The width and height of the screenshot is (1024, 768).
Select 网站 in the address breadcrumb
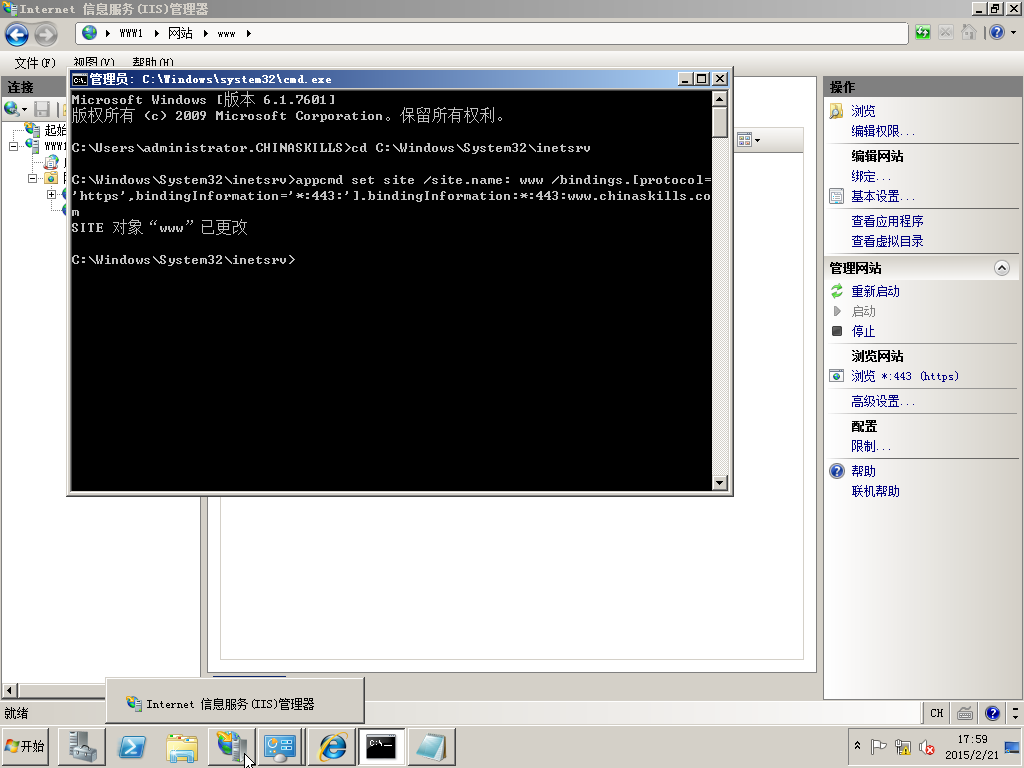tap(180, 33)
